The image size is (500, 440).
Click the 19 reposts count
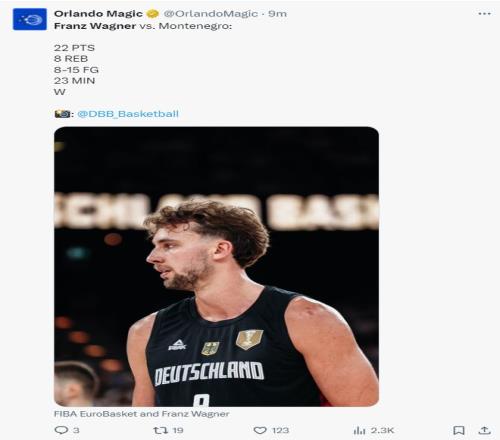[x=178, y=430]
